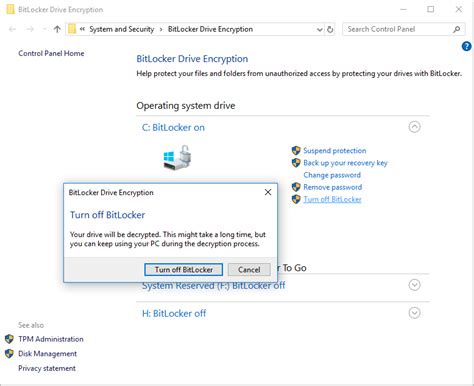Open the help question mark icon
The image size is (474, 386).
click(x=466, y=46)
